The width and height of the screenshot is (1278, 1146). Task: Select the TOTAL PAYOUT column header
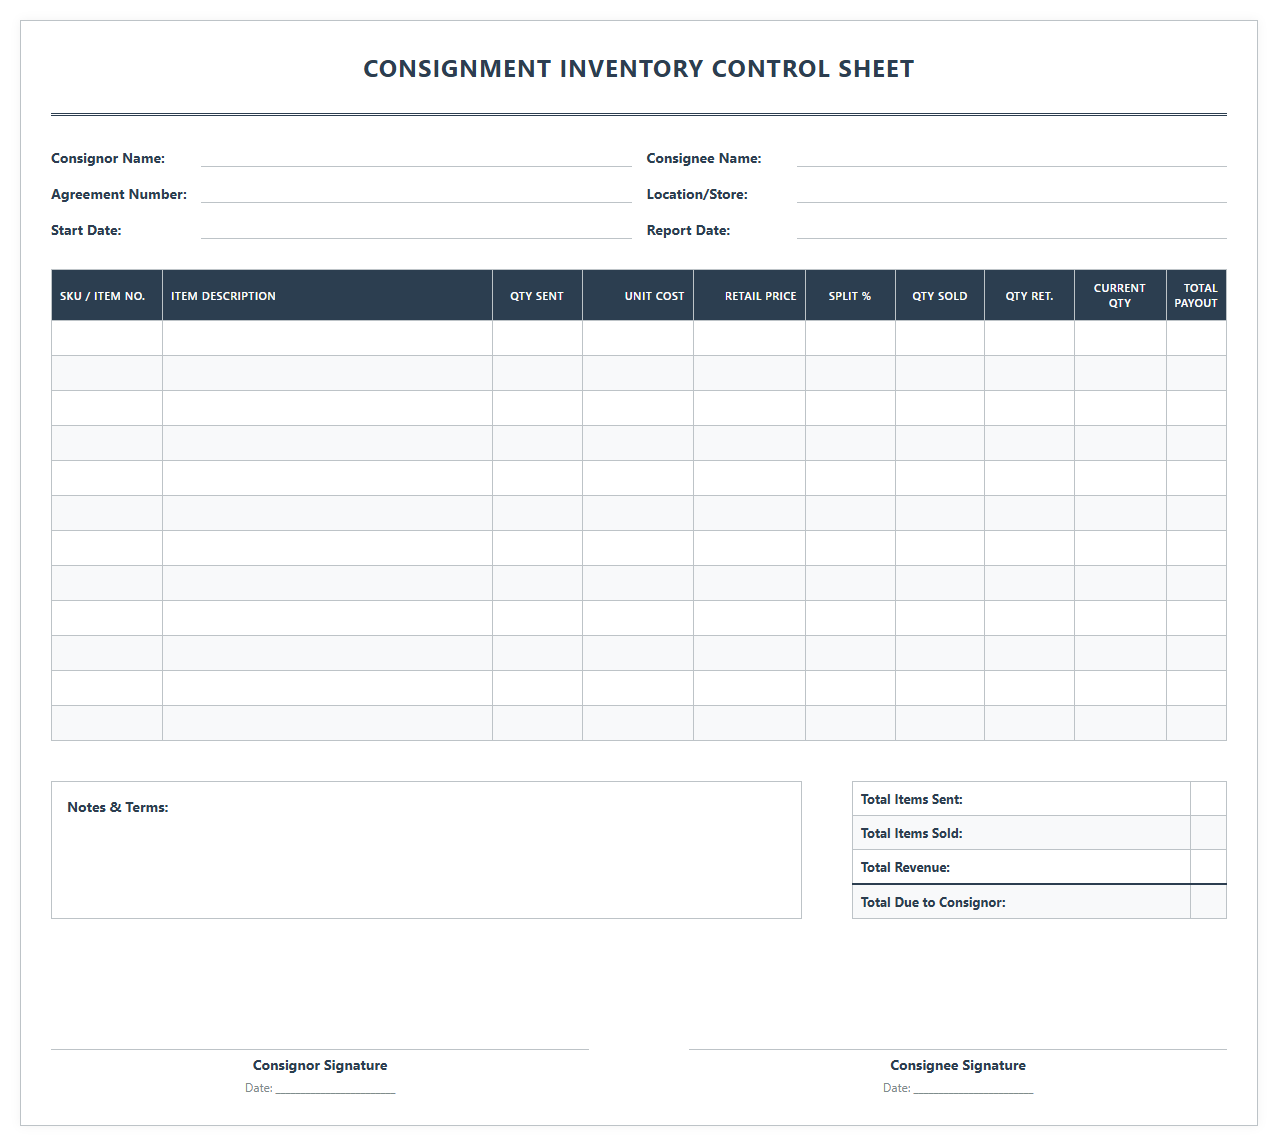1196,295
